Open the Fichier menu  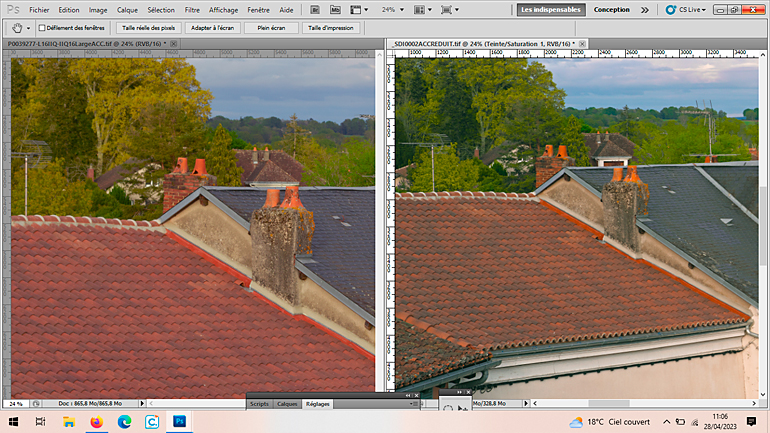[39, 10]
